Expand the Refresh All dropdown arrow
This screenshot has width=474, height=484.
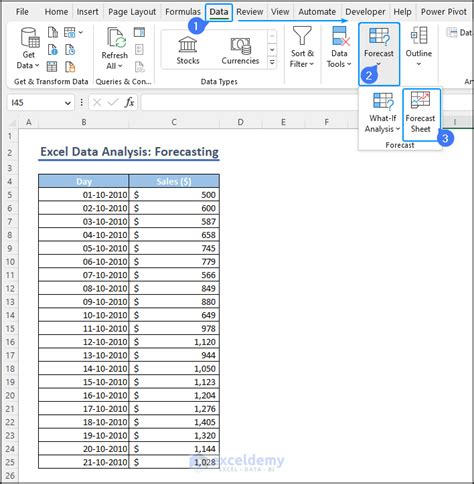coord(120,66)
